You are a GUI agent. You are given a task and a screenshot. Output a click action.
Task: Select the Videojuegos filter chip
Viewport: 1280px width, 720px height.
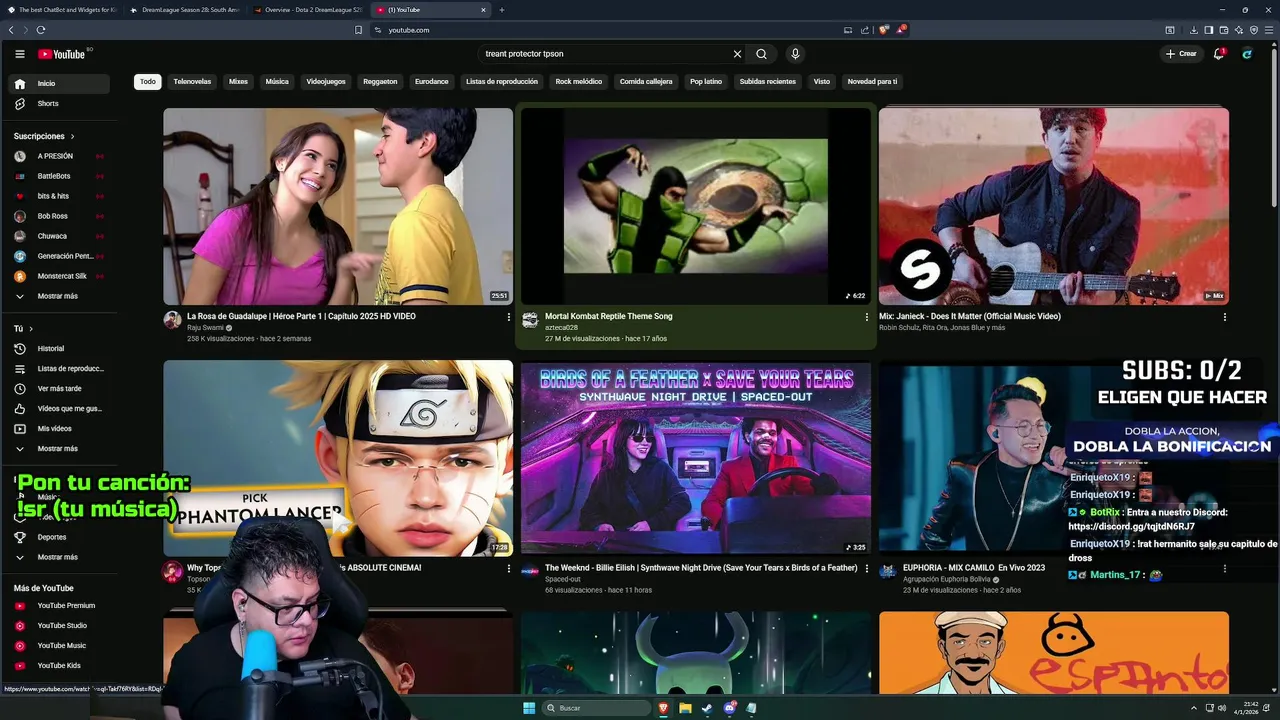point(326,82)
